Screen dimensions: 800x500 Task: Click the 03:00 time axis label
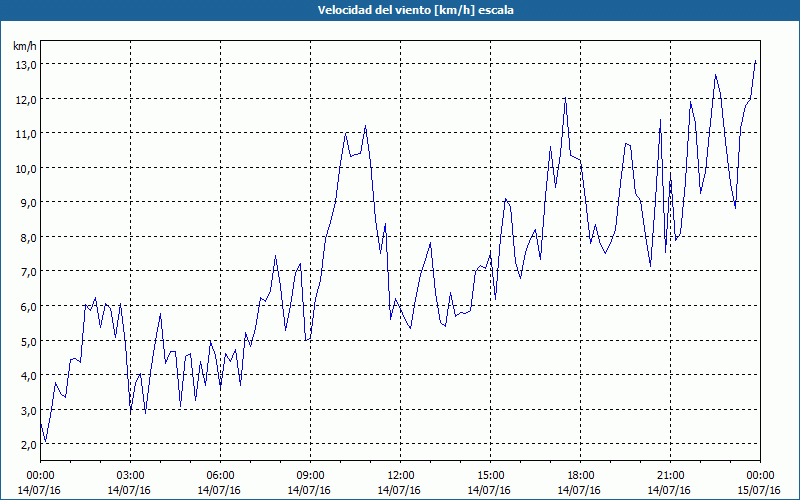tap(131, 476)
